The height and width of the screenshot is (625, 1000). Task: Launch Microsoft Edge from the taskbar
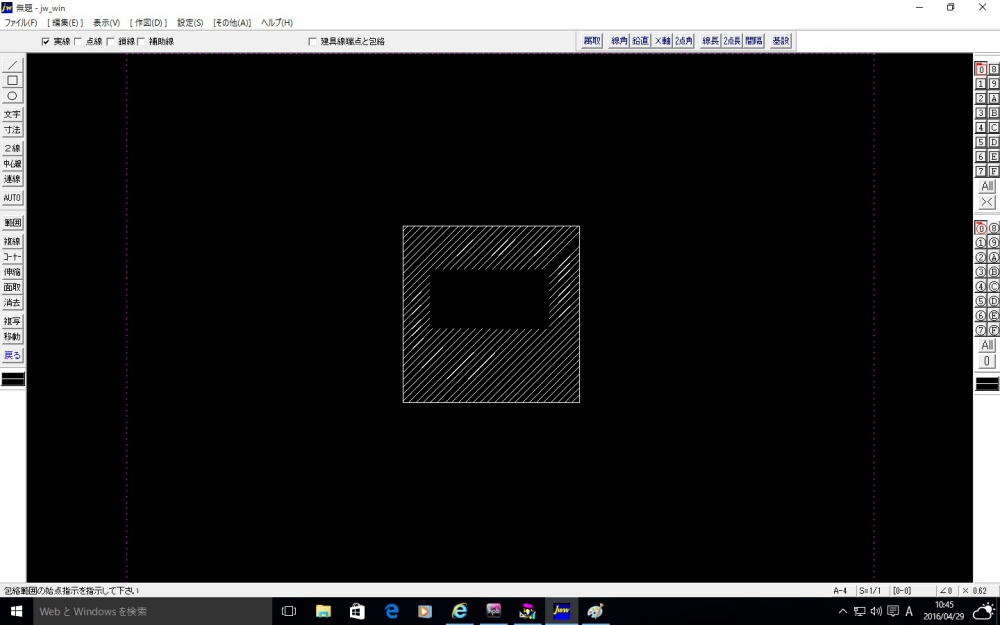pyautogui.click(x=392, y=611)
